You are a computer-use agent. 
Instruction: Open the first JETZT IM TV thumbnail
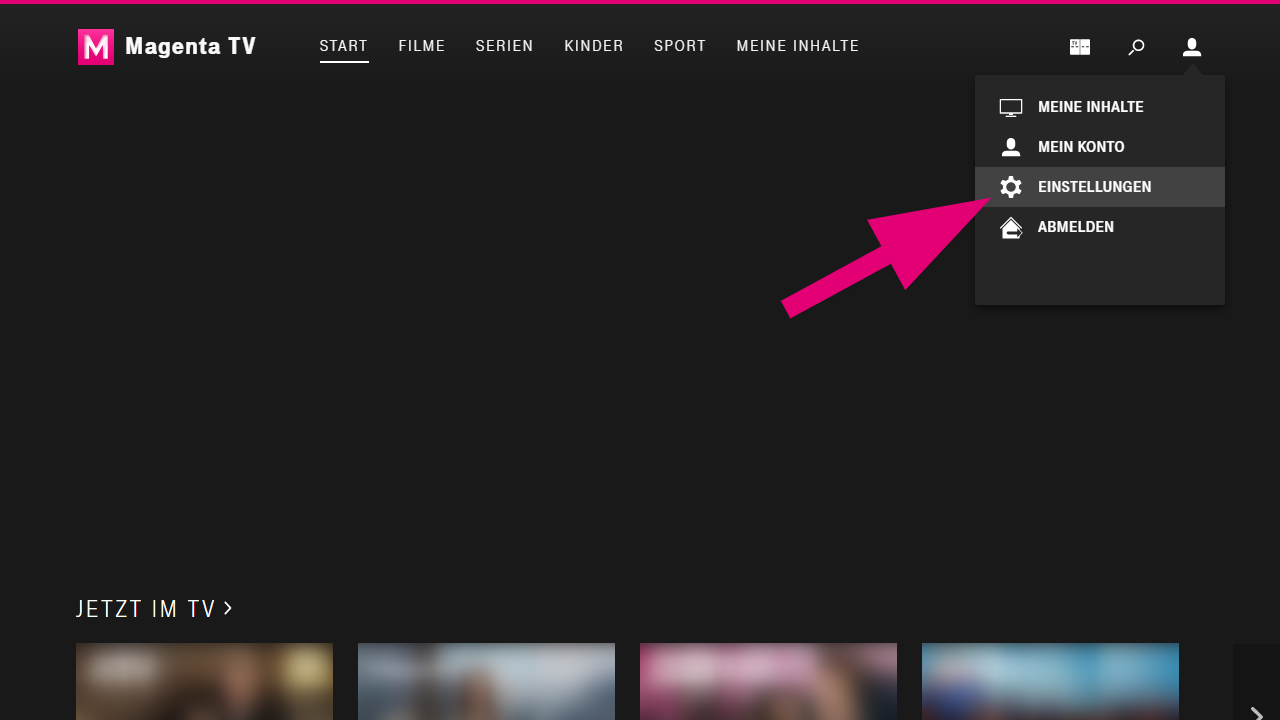tap(204, 682)
